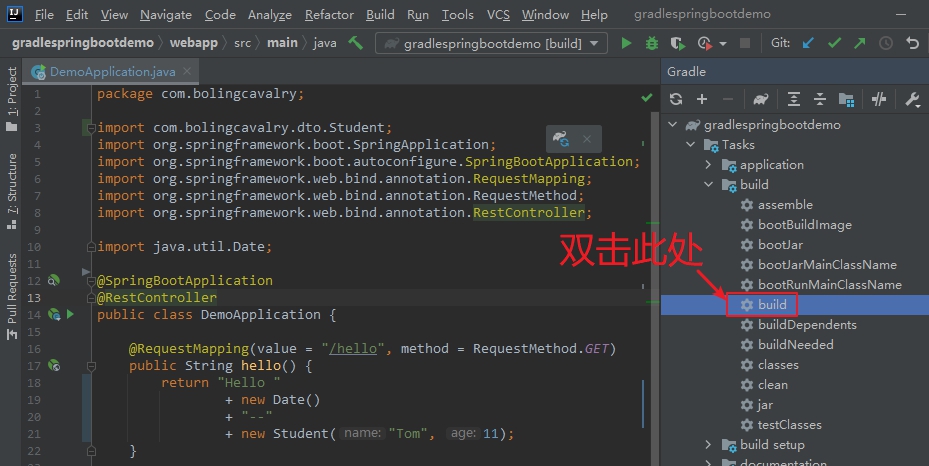Click Git Commit green checkmark
This screenshot has height=466, width=929.
pyautogui.click(x=834, y=43)
